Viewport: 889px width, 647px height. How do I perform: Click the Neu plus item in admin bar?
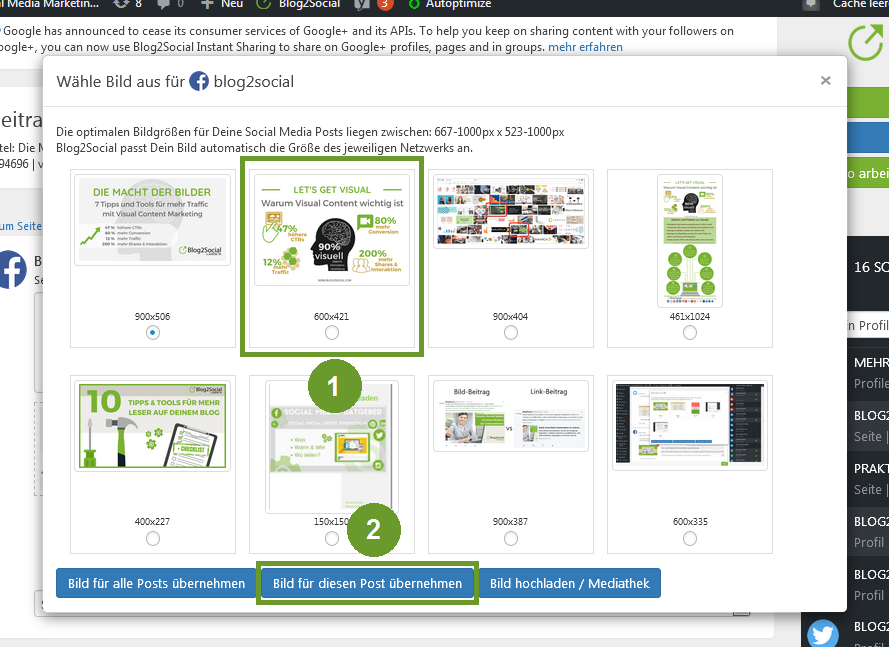click(222, 4)
